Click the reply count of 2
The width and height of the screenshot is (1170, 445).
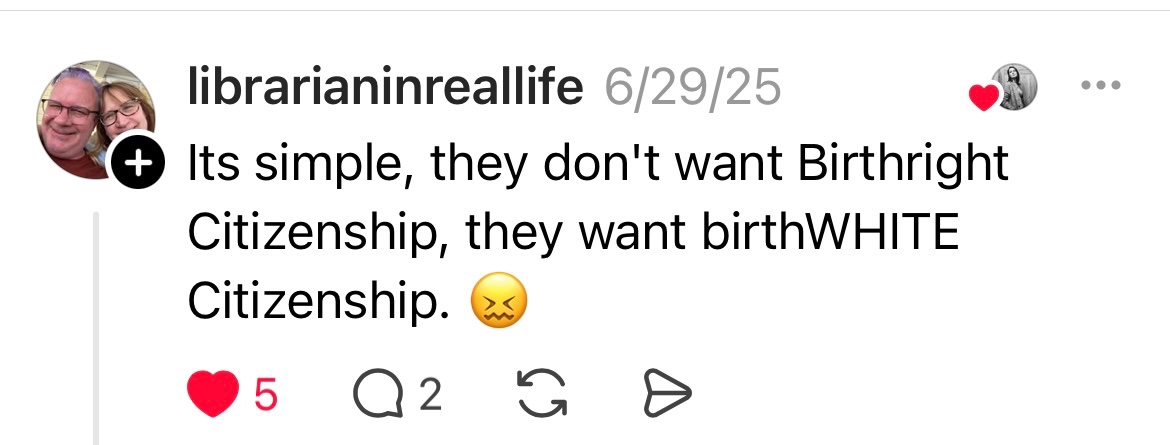pos(429,396)
